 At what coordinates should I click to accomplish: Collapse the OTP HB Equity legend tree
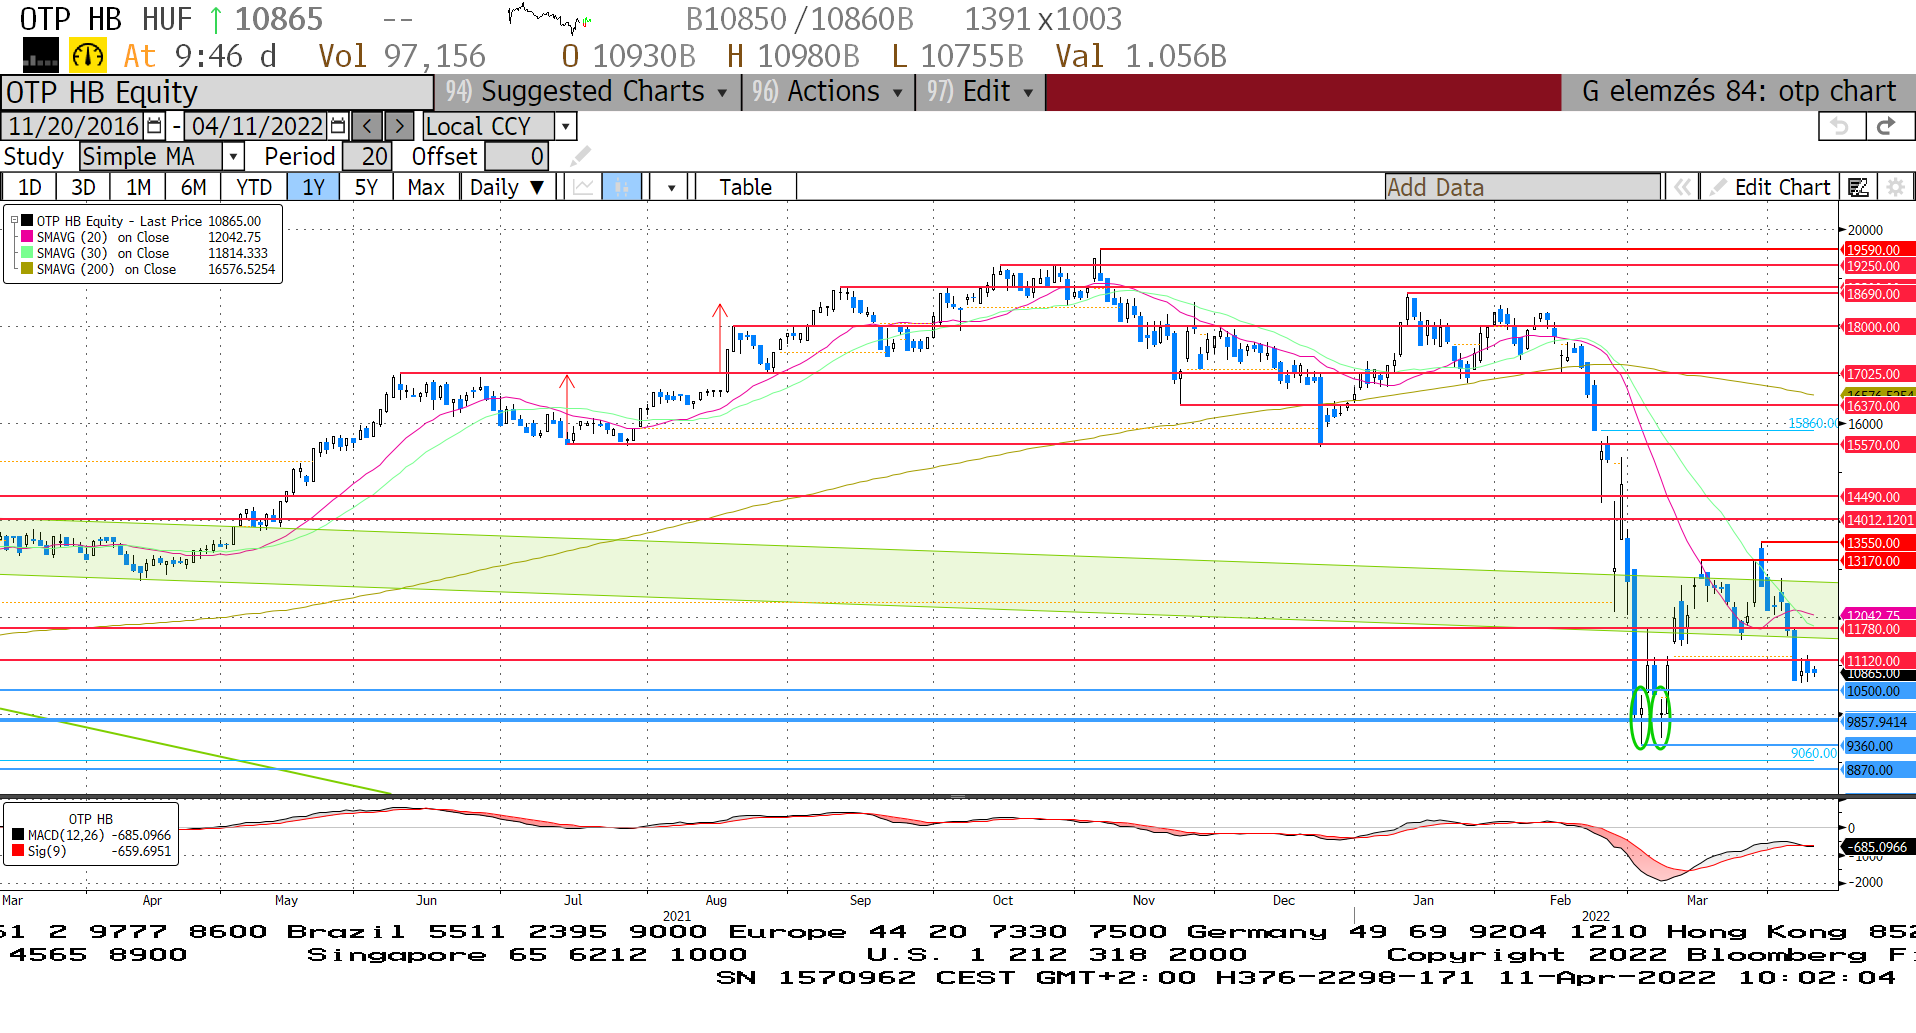[x=14, y=221]
